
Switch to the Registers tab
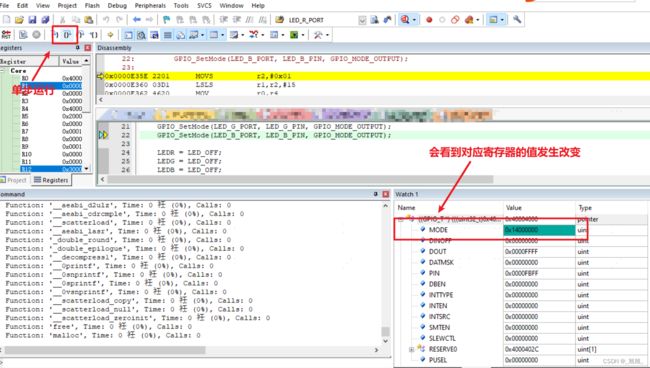(51, 180)
